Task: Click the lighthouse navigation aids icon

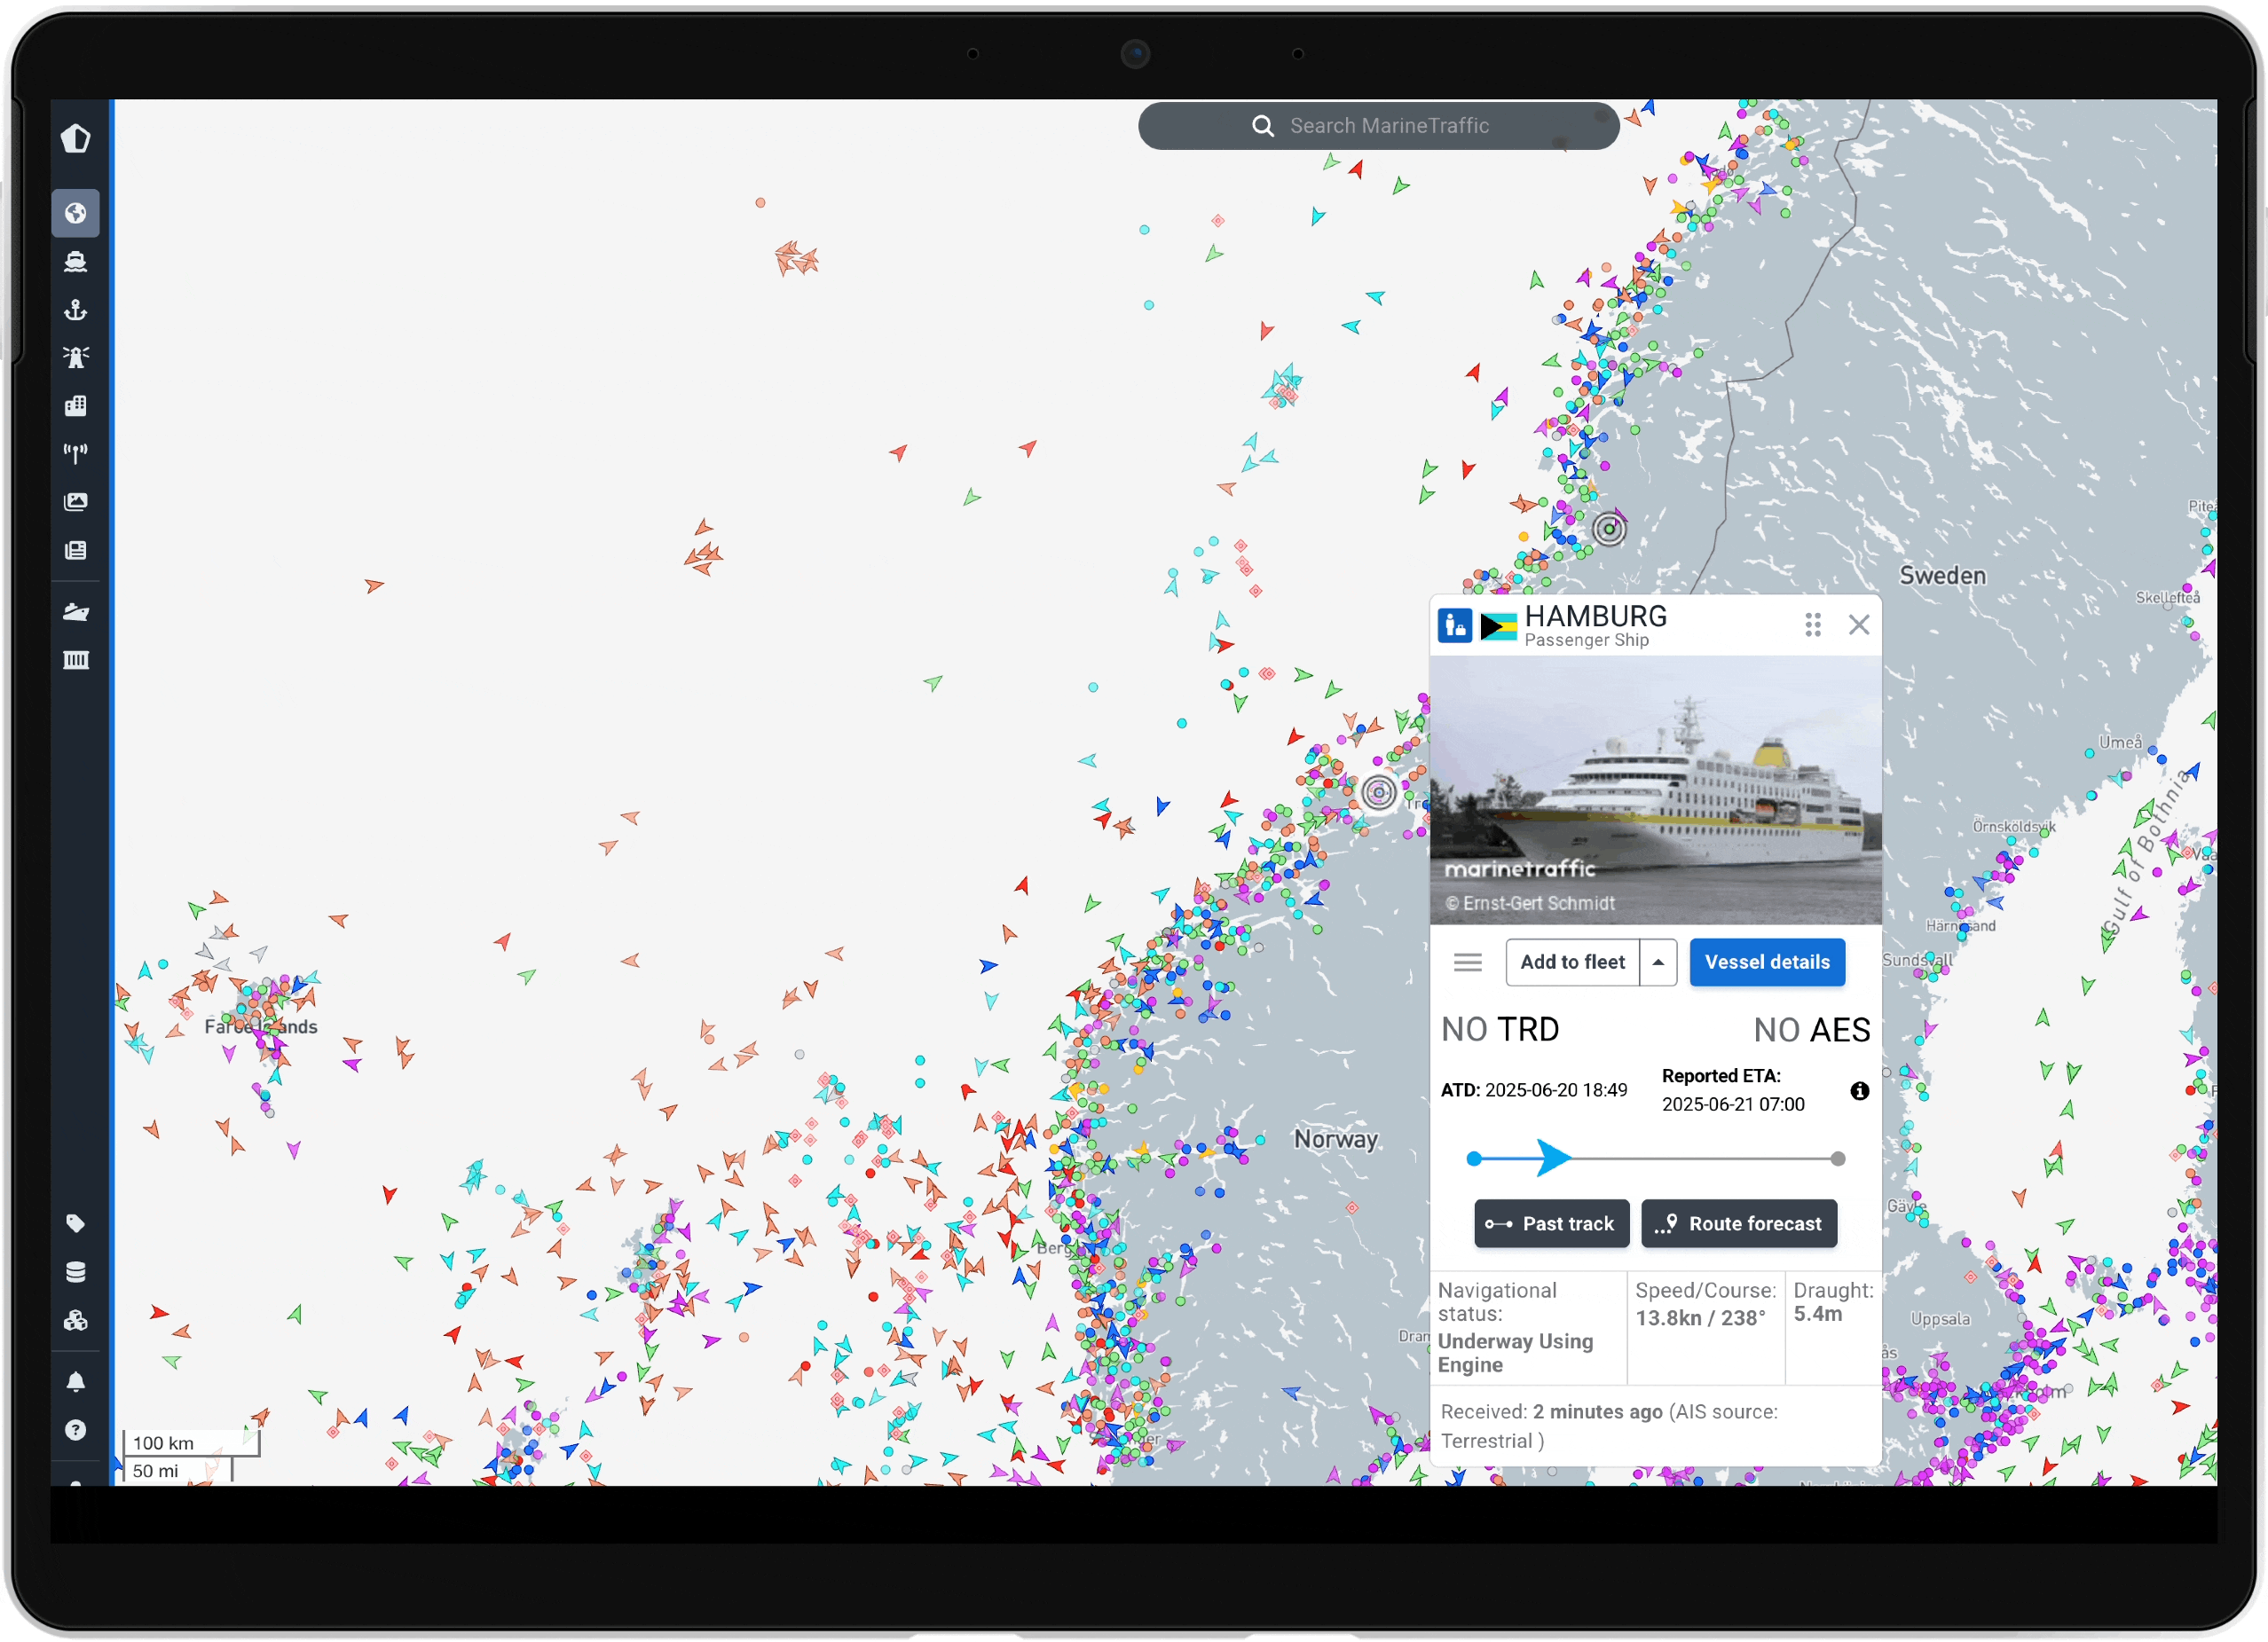Action: click(x=76, y=357)
